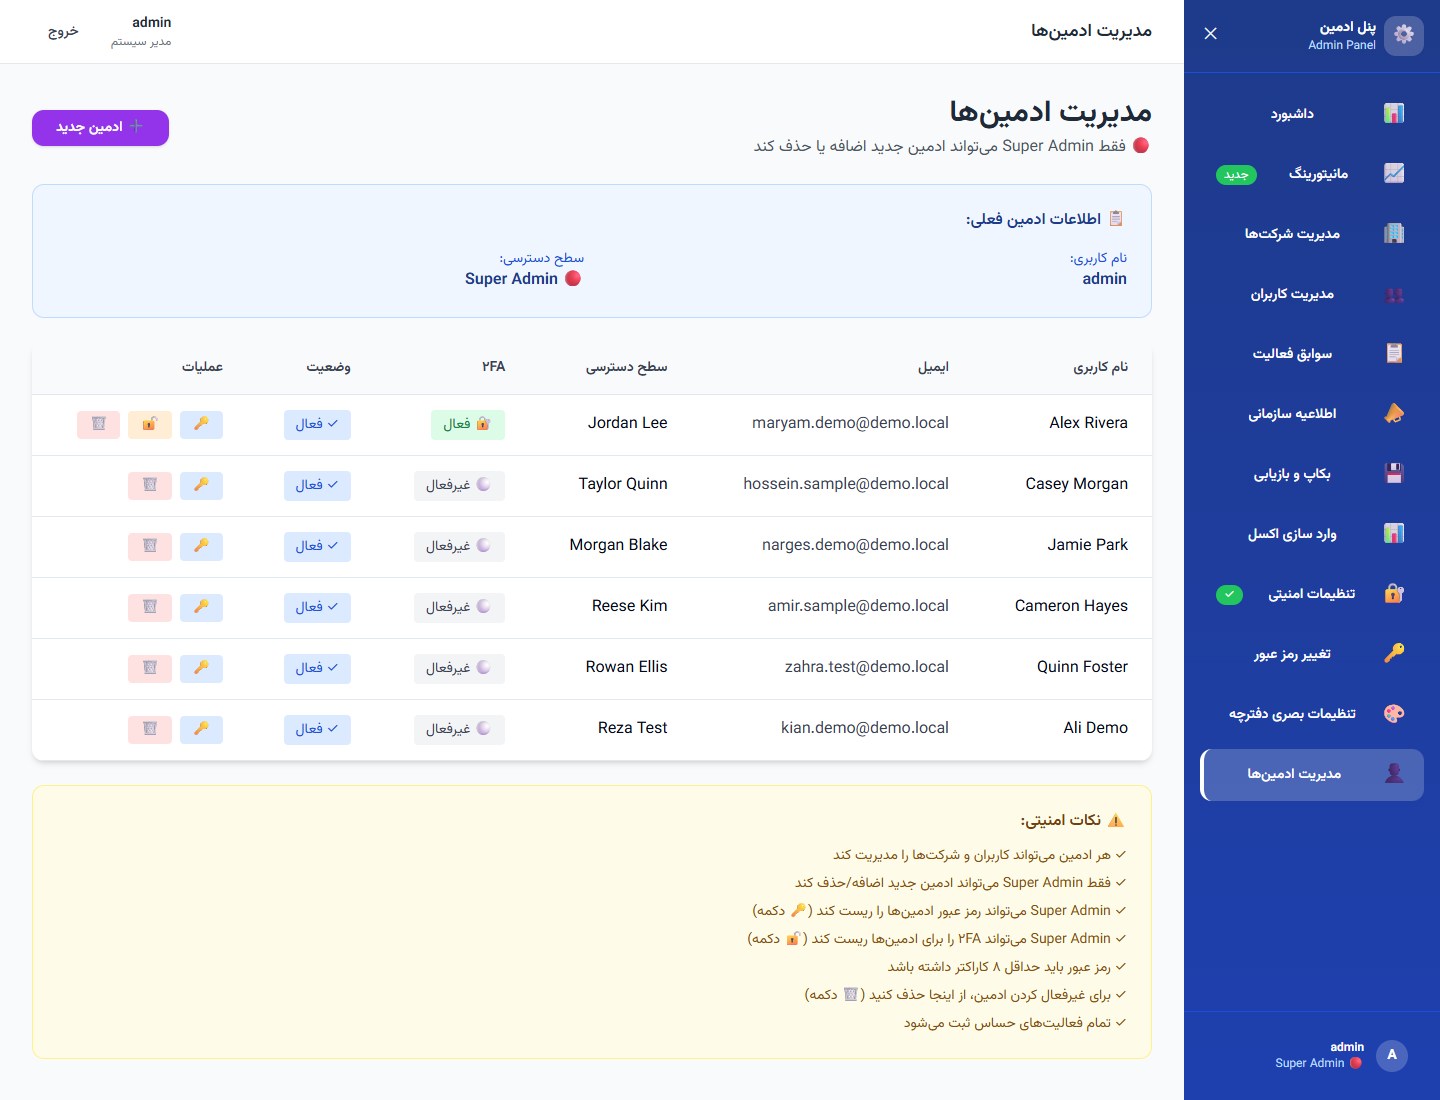Open تنظیمات بصری دفترچه sidebar item

(1312, 714)
